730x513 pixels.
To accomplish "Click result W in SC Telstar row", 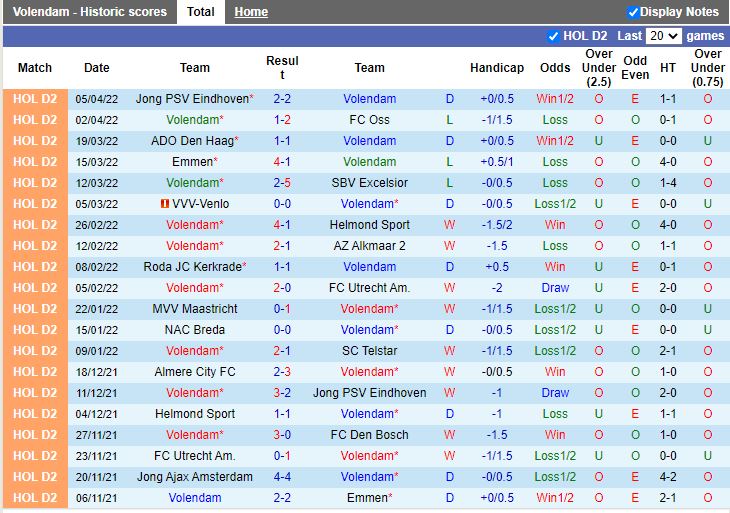I will [449, 351].
